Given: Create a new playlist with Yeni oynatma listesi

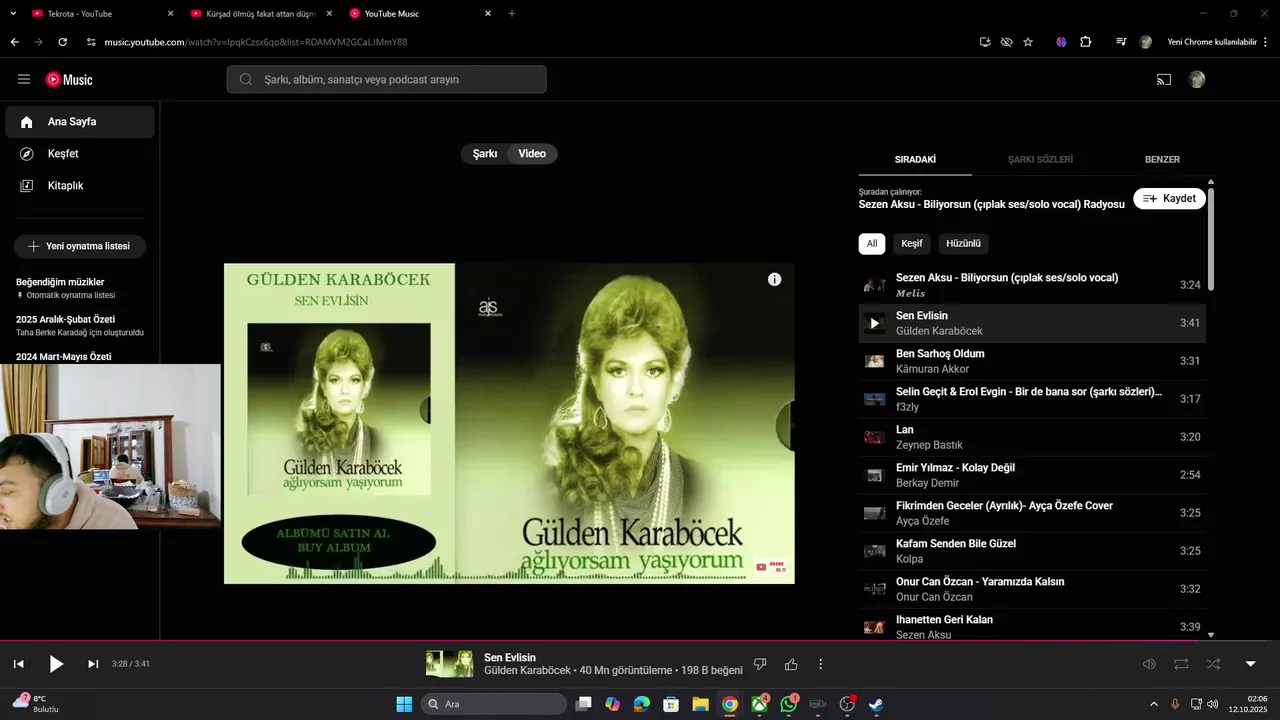Looking at the screenshot, I should [x=80, y=246].
